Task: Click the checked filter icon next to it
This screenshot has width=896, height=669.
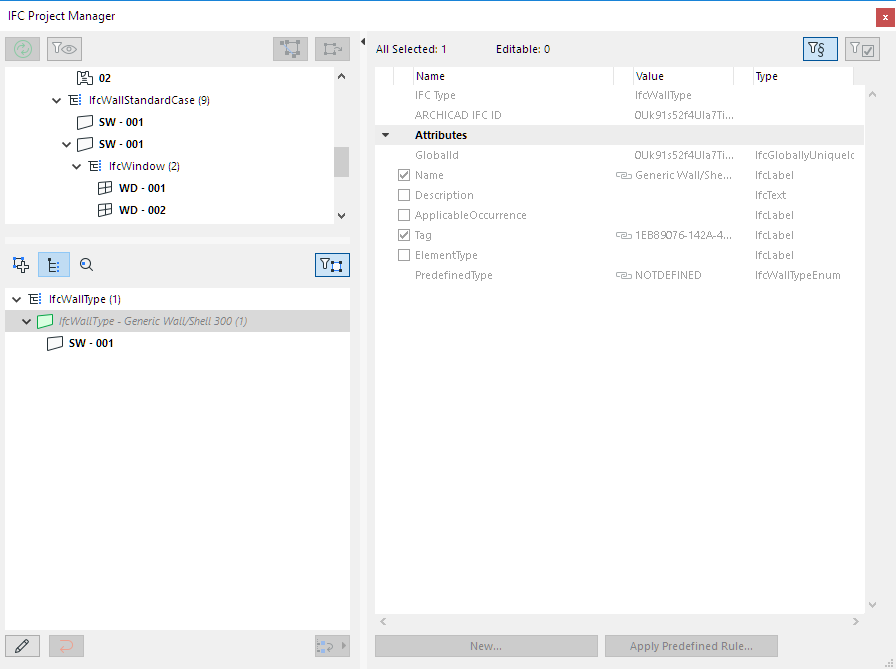Action: (x=861, y=48)
